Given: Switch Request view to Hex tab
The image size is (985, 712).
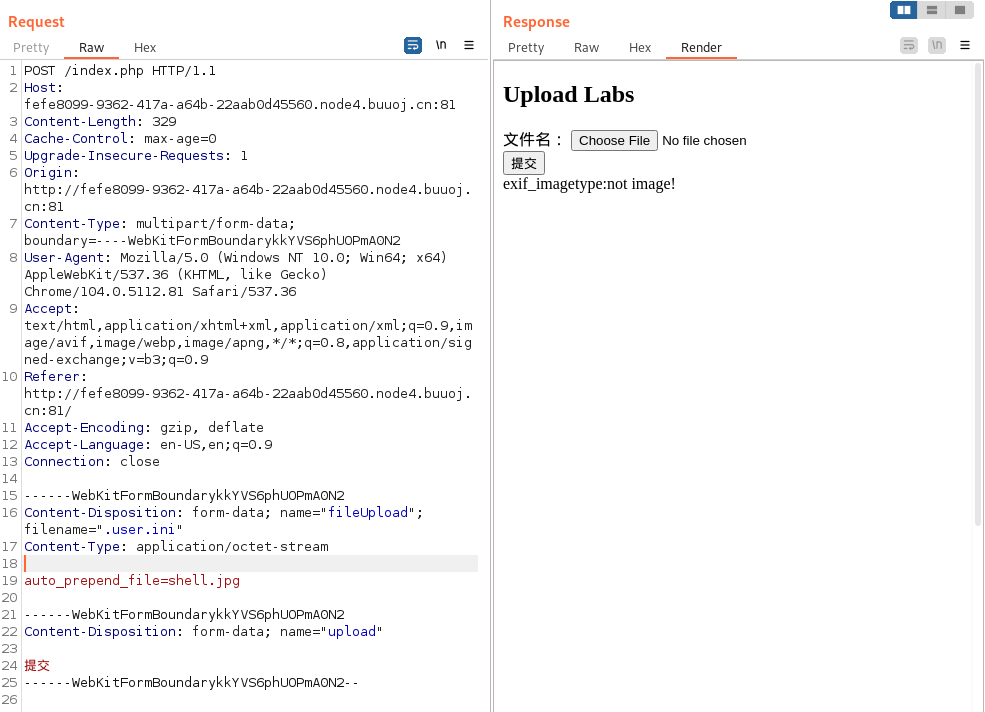Looking at the screenshot, I should 144,48.
